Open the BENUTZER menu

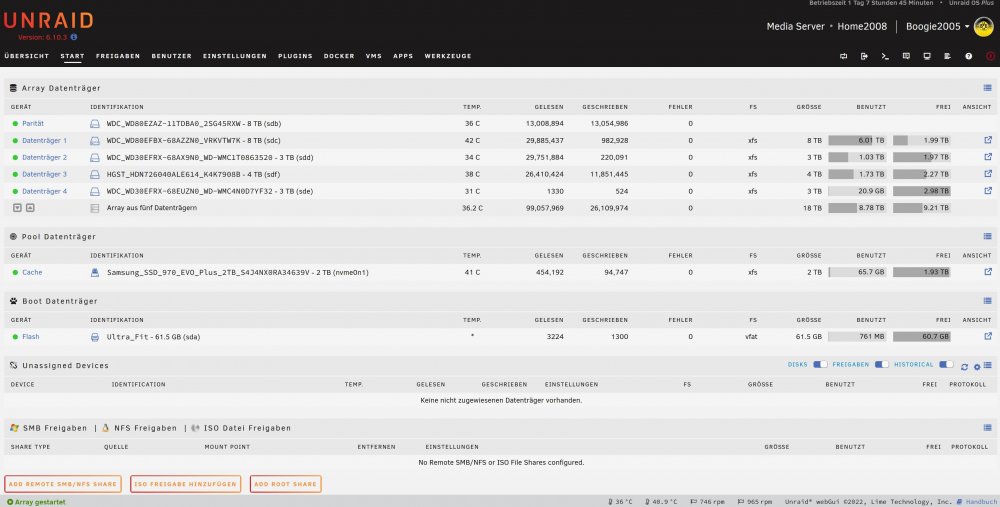pyautogui.click(x=172, y=56)
